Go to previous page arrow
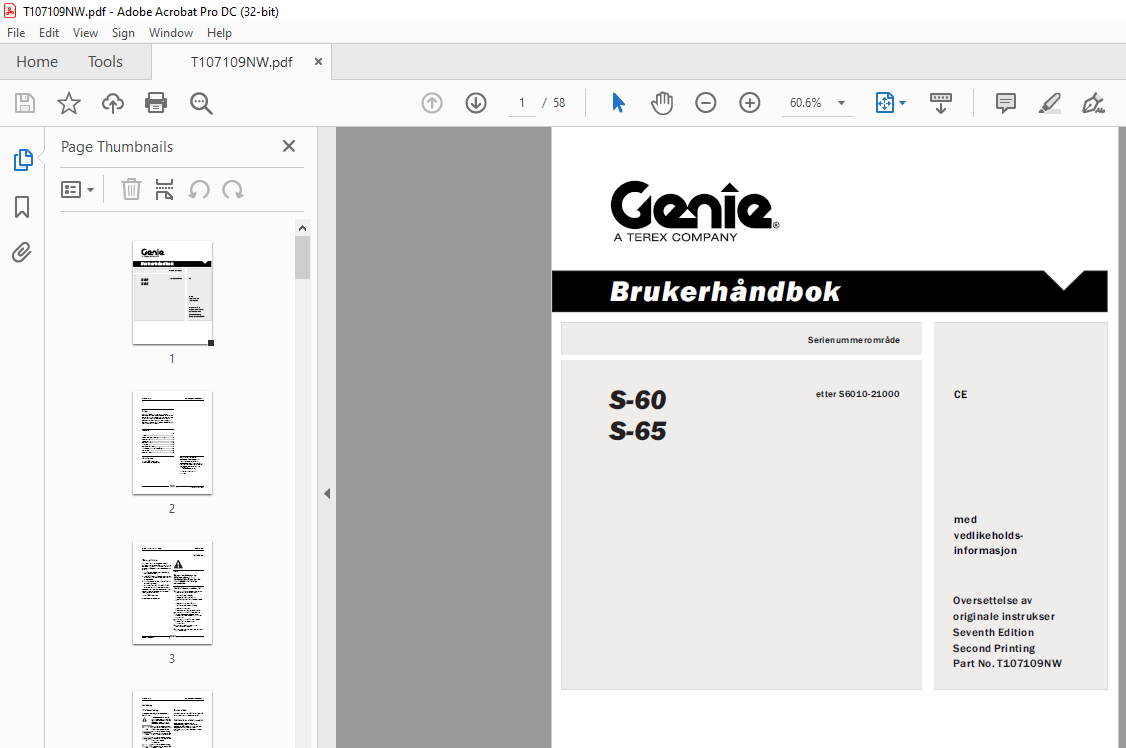 click(x=432, y=103)
